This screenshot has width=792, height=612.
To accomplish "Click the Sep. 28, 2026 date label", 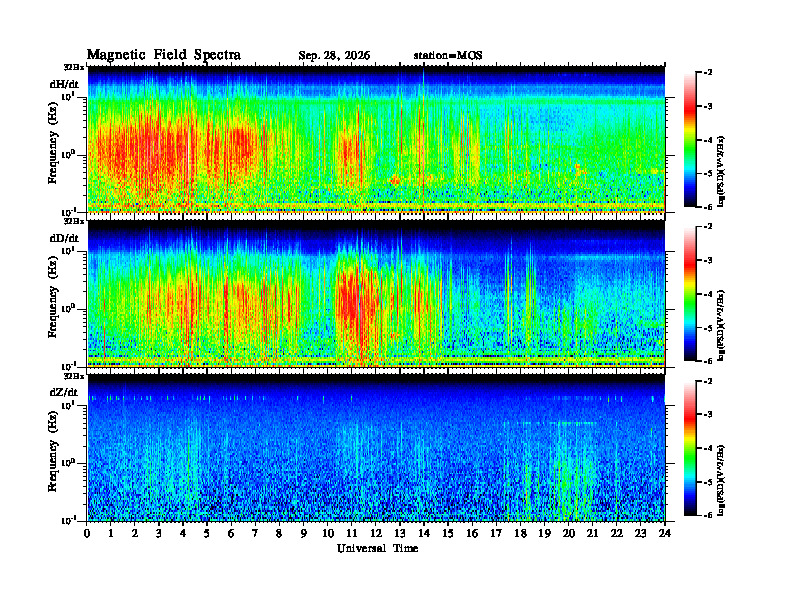I will coord(334,56).
